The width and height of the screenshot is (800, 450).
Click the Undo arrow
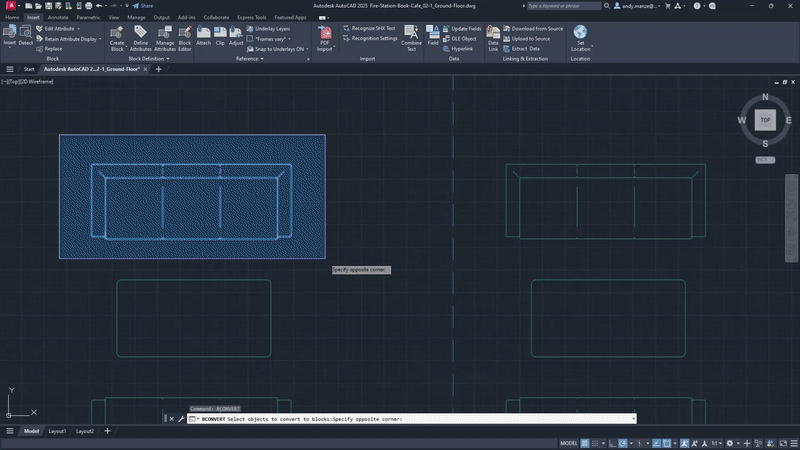point(98,6)
